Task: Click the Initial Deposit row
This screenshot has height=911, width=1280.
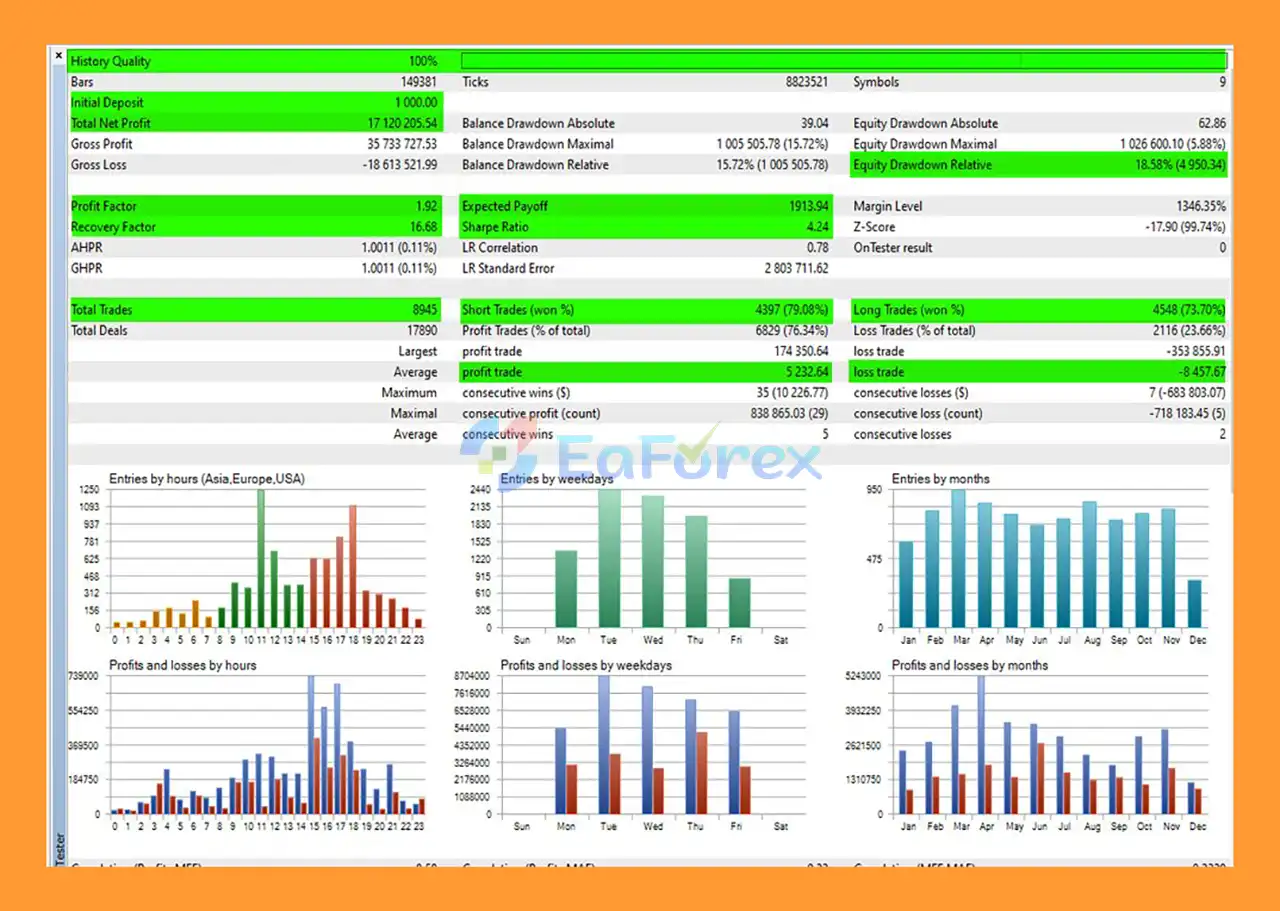Action: (x=254, y=102)
